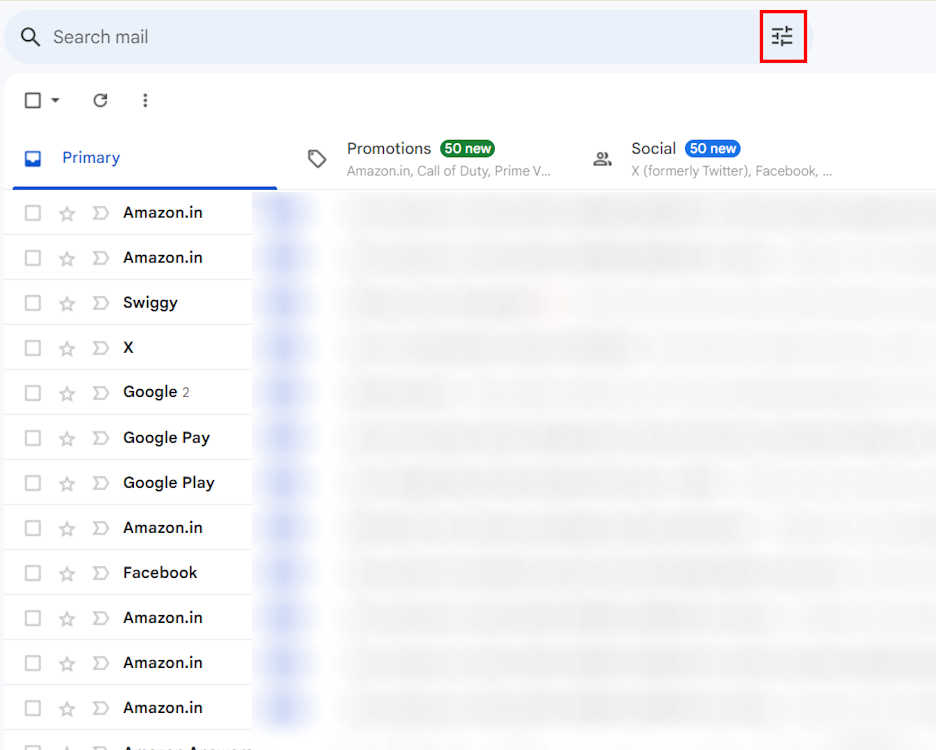936x750 pixels.
Task: Click the Social people icon
Action: (x=603, y=158)
